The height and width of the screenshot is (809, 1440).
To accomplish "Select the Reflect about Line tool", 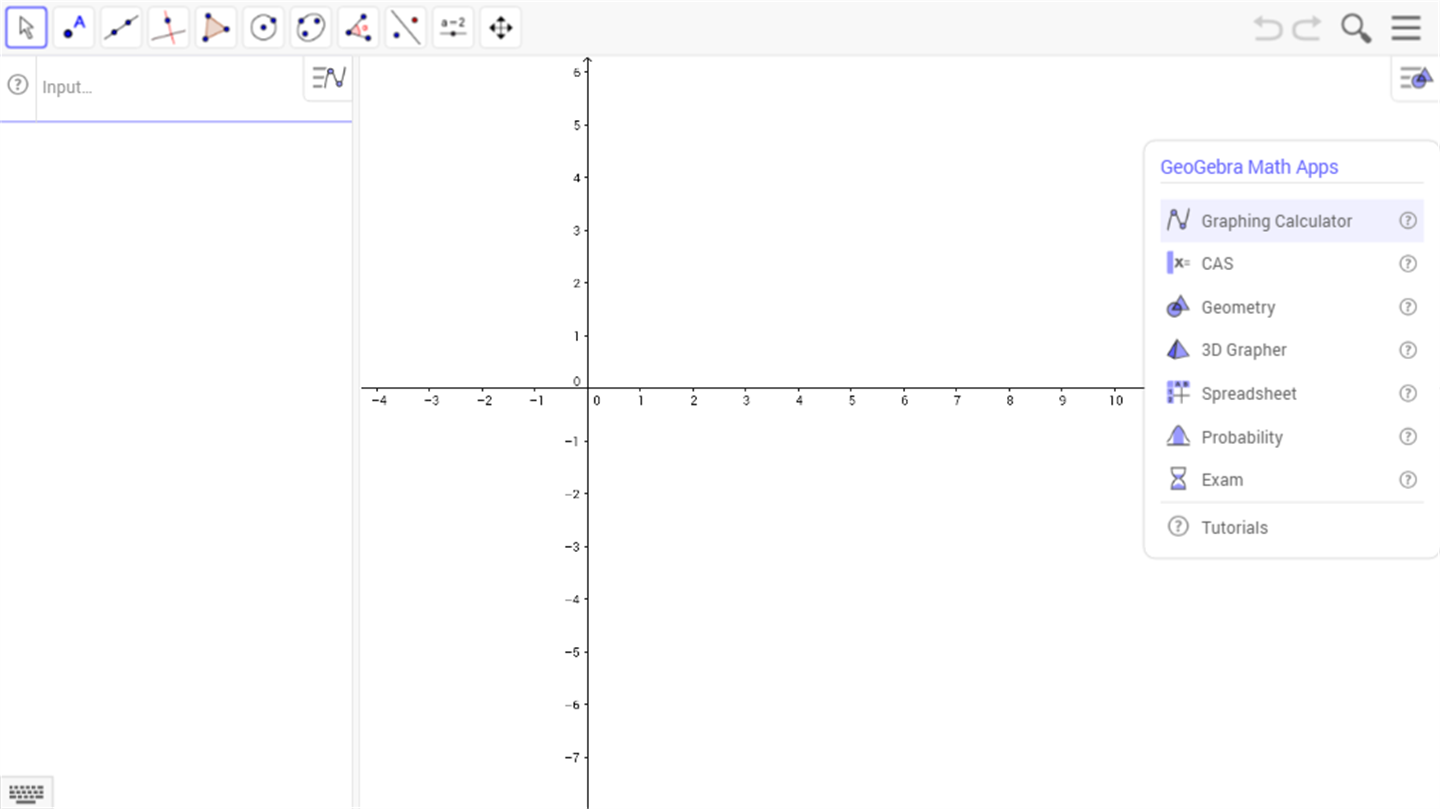I will coord(406,28).
